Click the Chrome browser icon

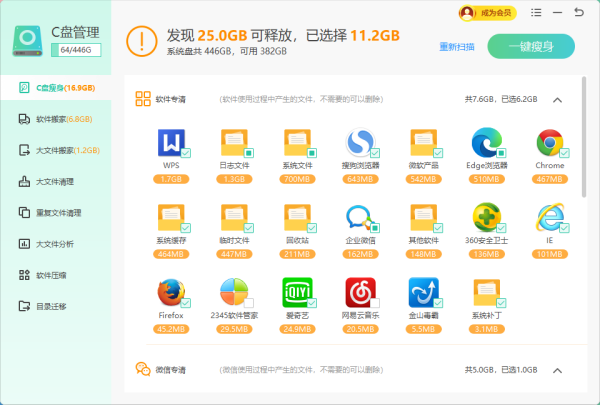(x=549, y=142)
